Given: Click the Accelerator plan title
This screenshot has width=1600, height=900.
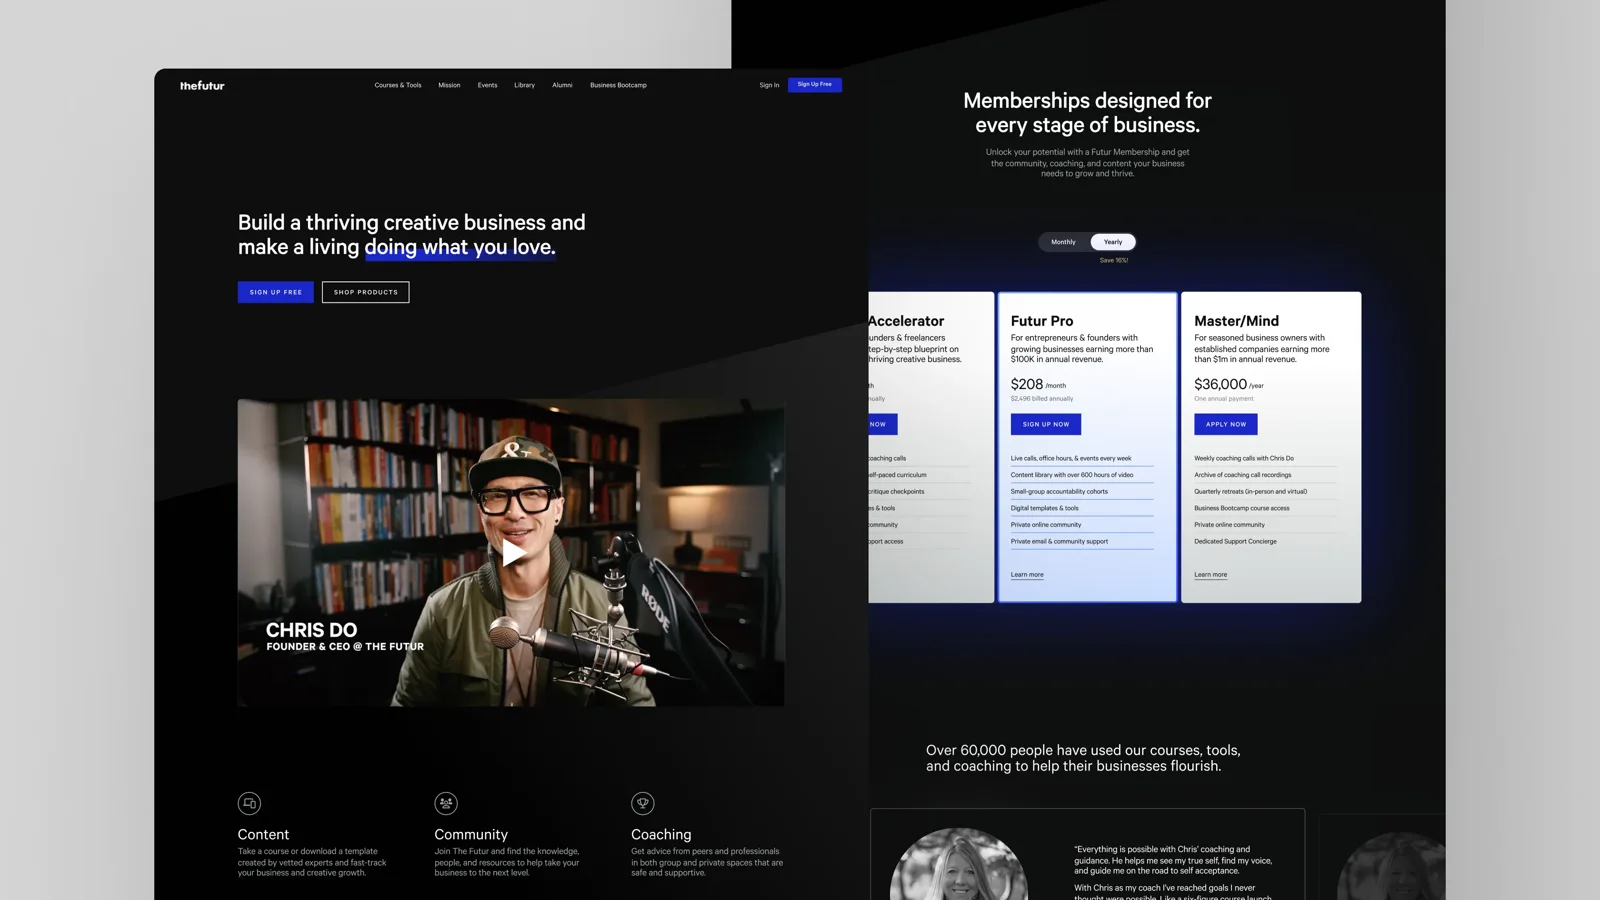Looking at the screenshot, I should click(906, 321).
